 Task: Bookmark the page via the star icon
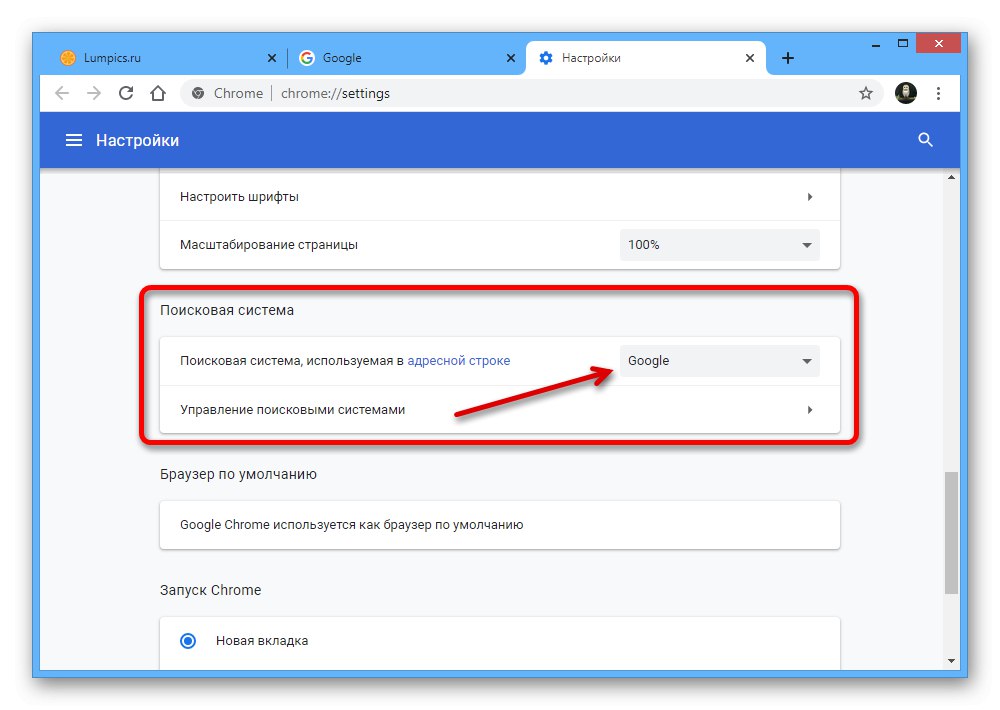click(866, 92)
